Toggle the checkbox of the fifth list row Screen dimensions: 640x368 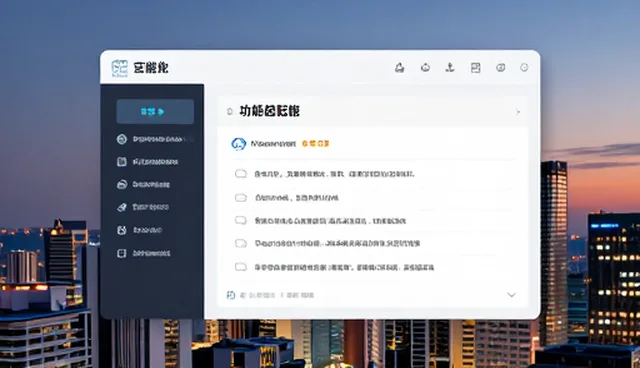click(x=241, y=267)
